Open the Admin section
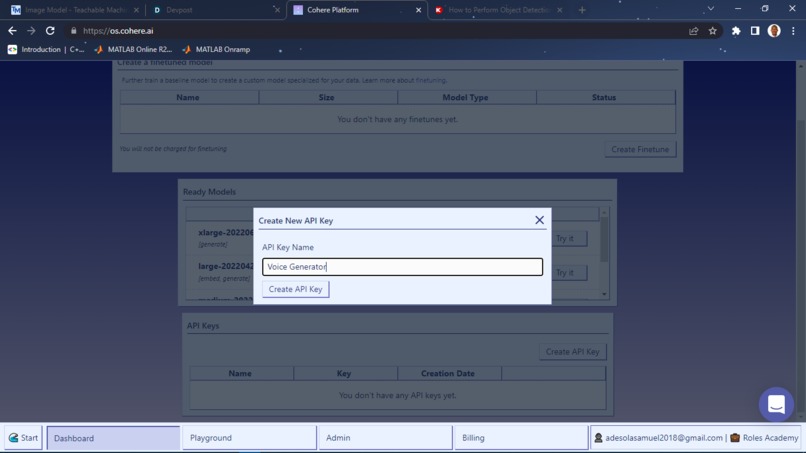 point(386,438)
